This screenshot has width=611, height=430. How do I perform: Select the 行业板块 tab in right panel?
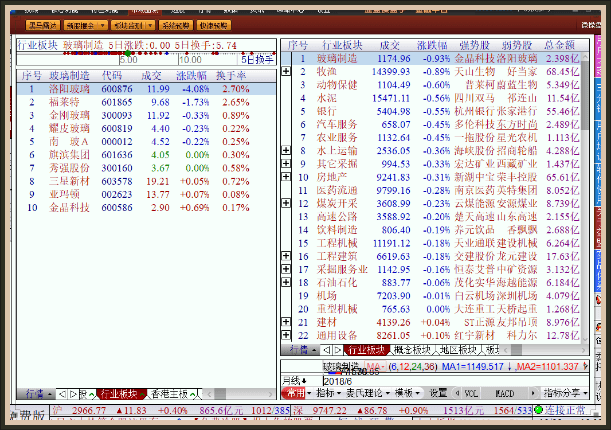[x=366, y=350]
